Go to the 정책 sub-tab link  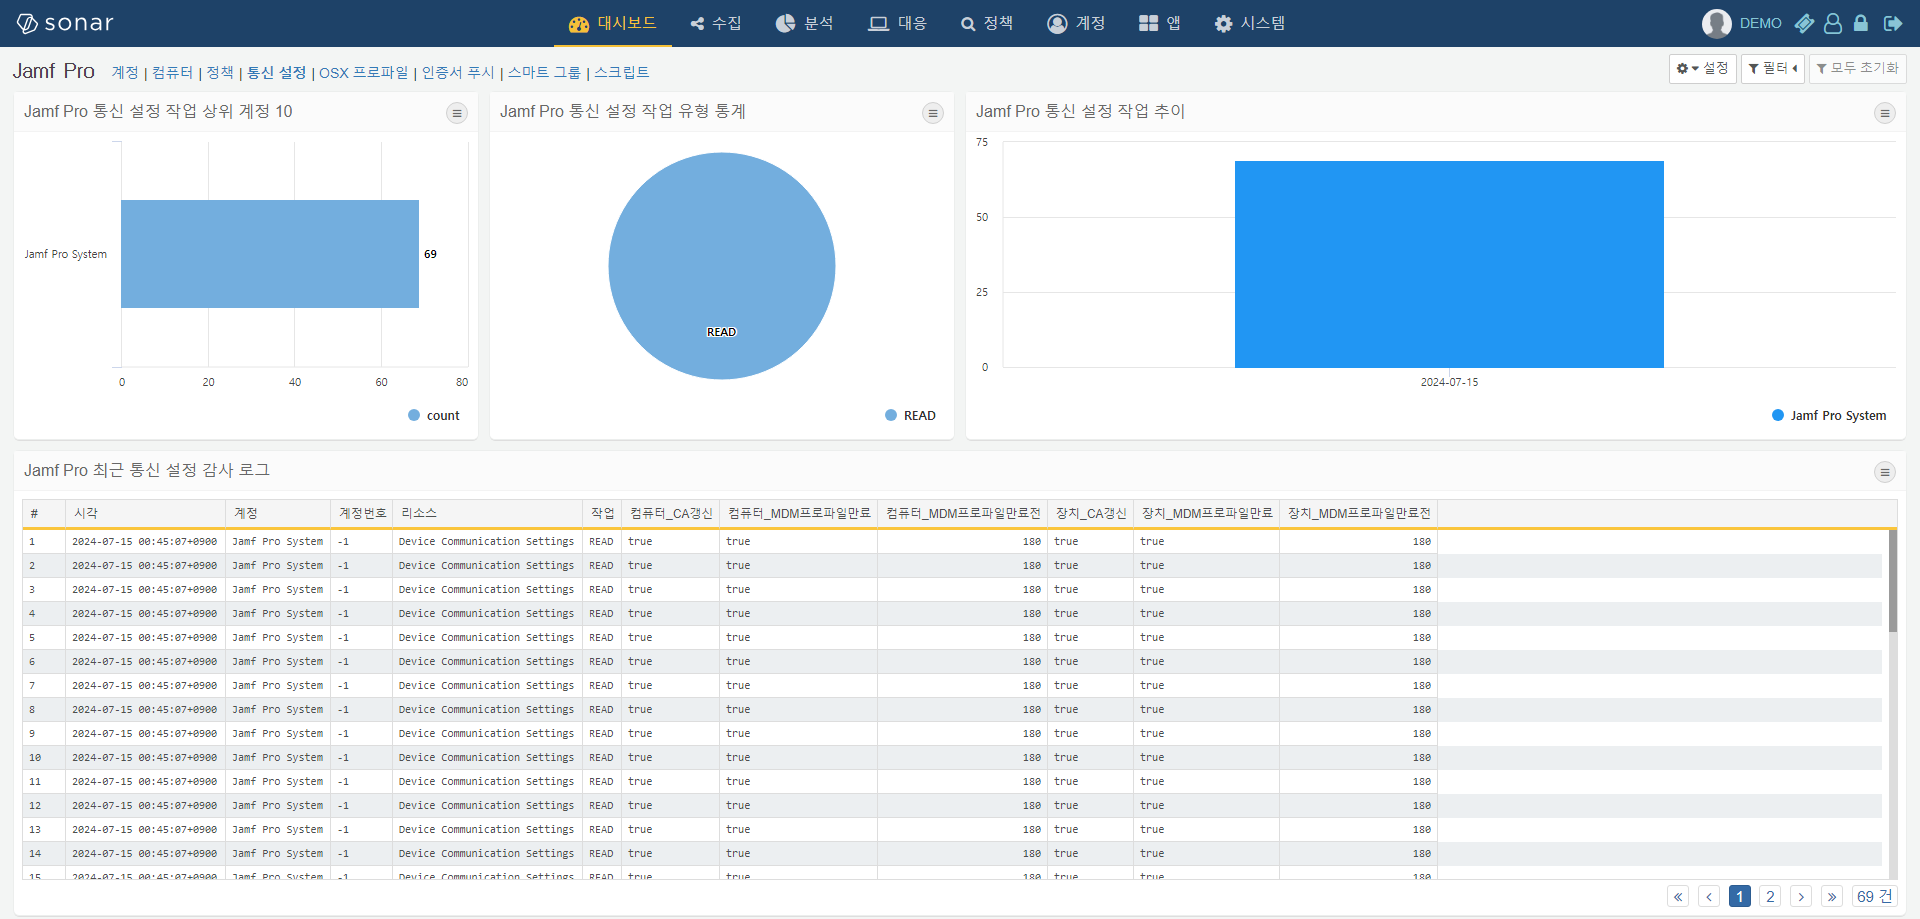pyautogui.click(x=220, y=73)
